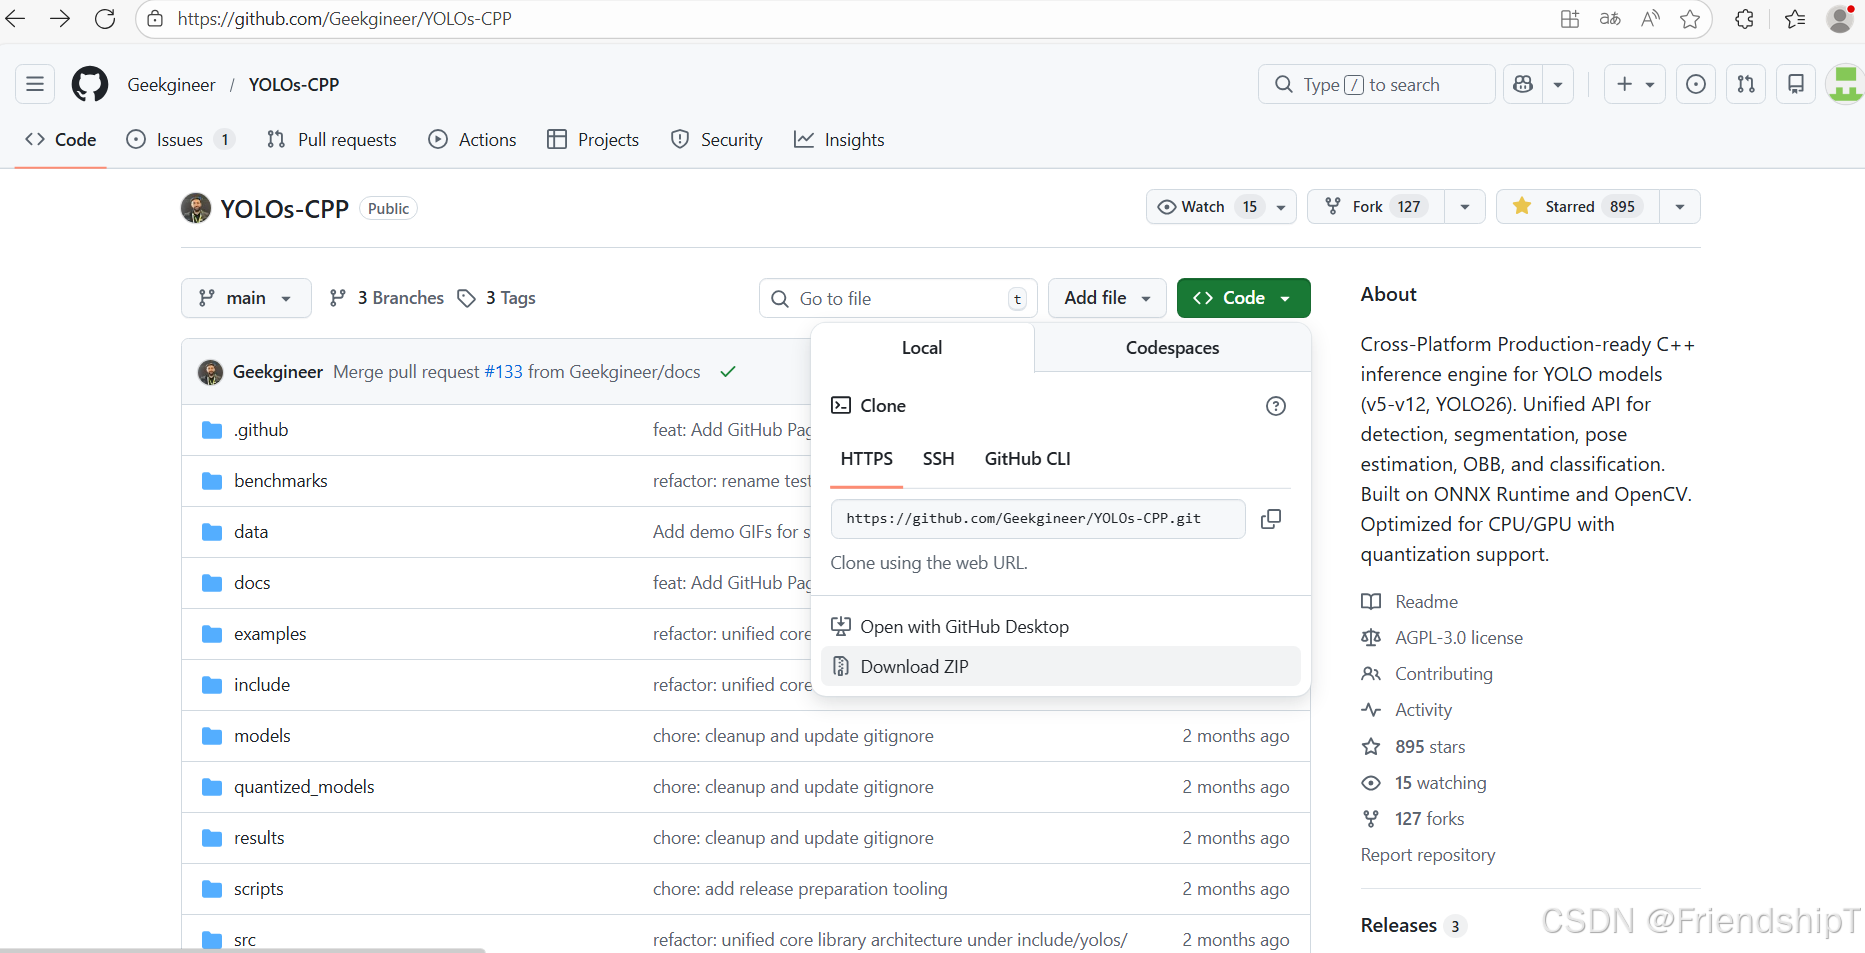
Task: Collapse the green Code dropdown button
Action: [1243, 298]
